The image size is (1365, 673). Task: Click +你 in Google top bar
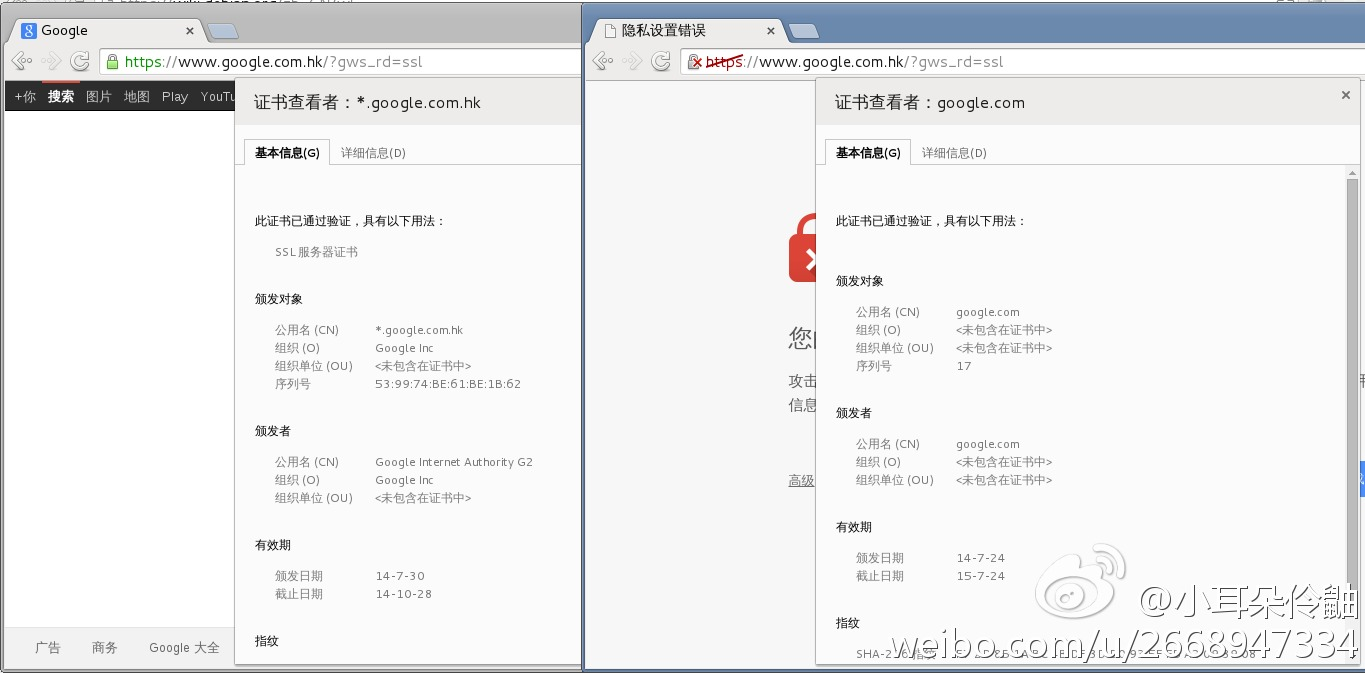click(25, 96)
